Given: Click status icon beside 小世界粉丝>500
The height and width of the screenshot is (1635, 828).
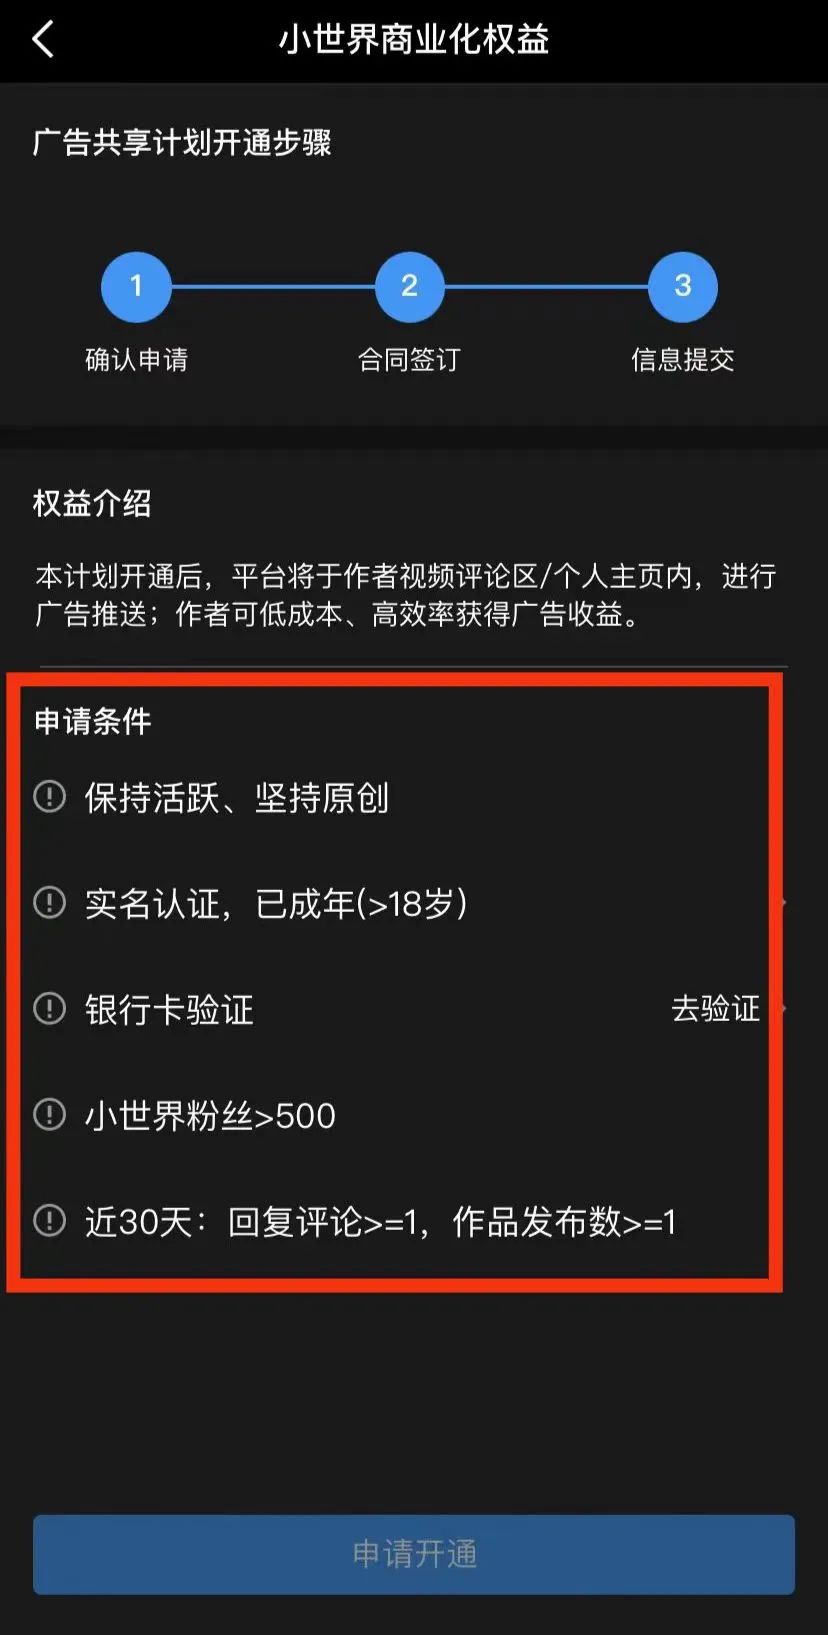Looking at the screenshot, I should point(50,1115).
